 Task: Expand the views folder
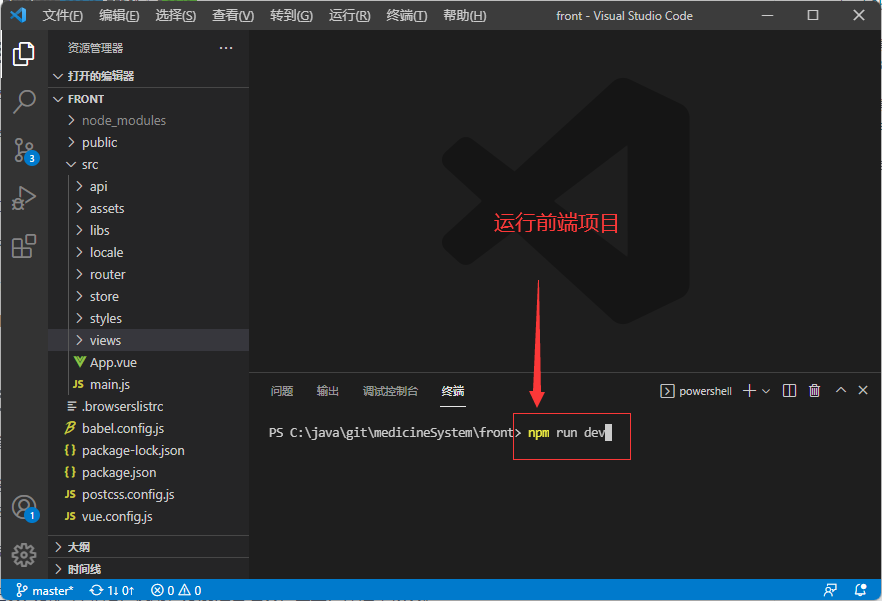(148, 340)
